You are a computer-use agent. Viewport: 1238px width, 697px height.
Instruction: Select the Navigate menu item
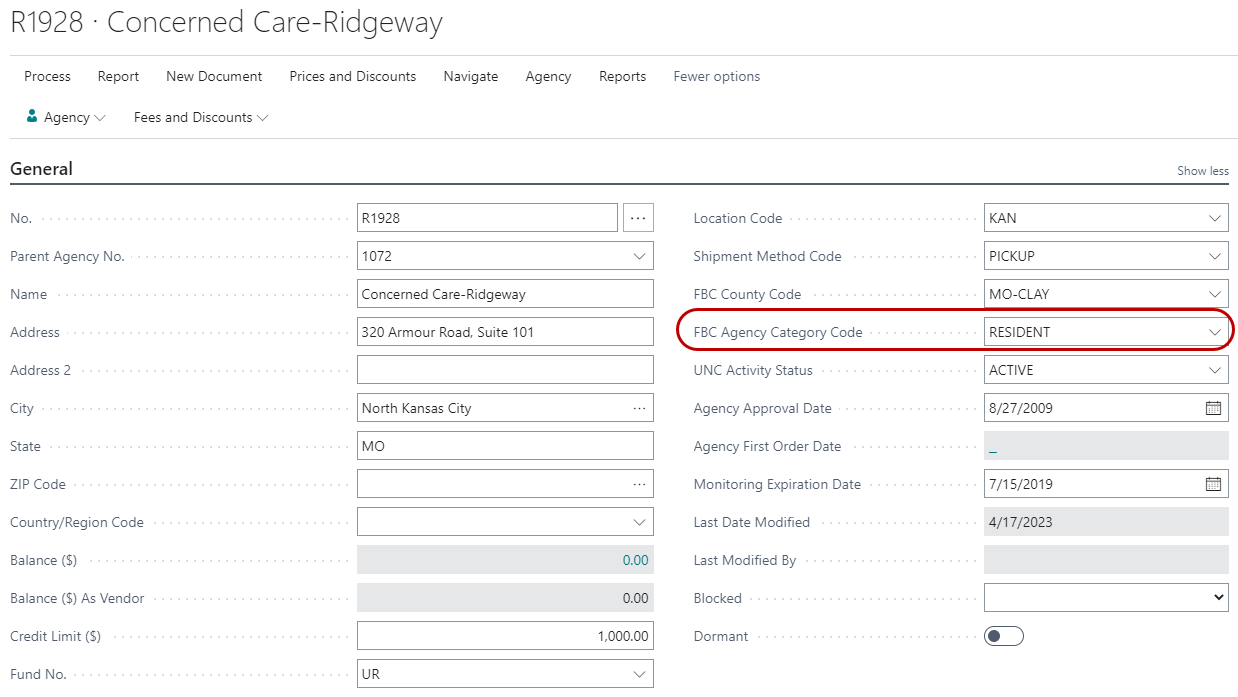[x=470, y=76]
